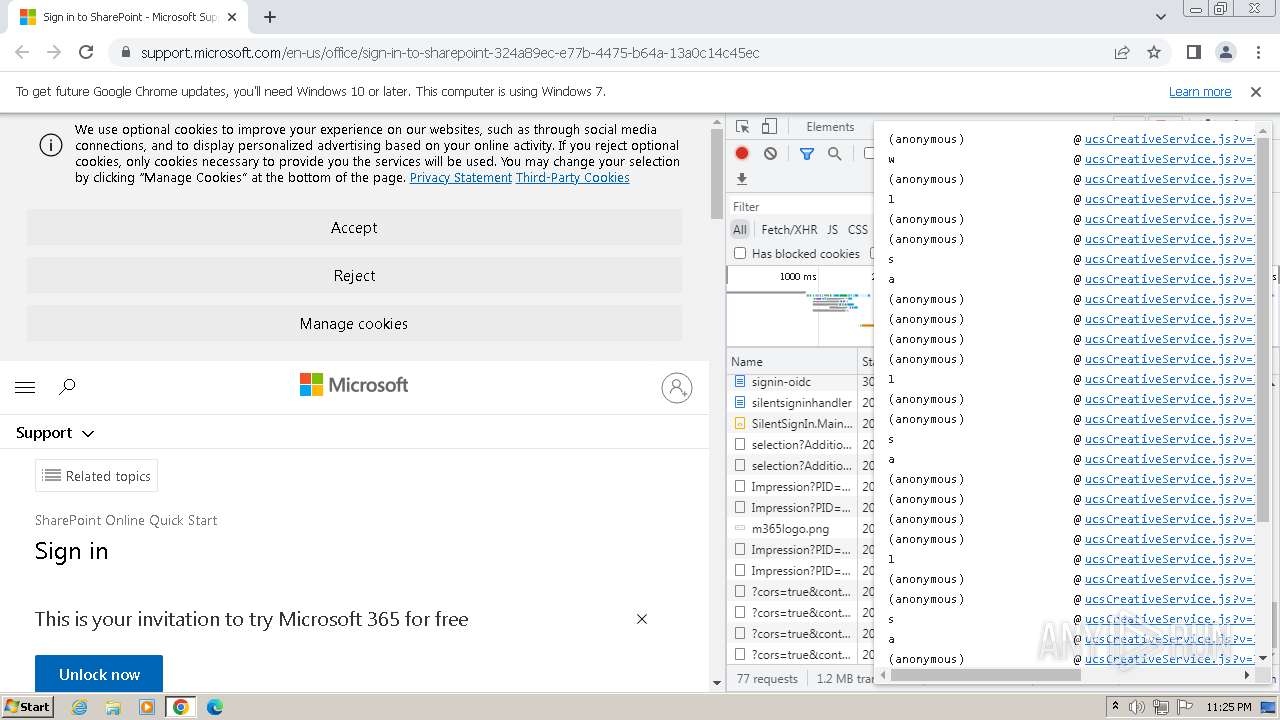This screenshot has height=720, width=1280.
Task: Select the CSS filter type
Action: click(x=858, y=230)
